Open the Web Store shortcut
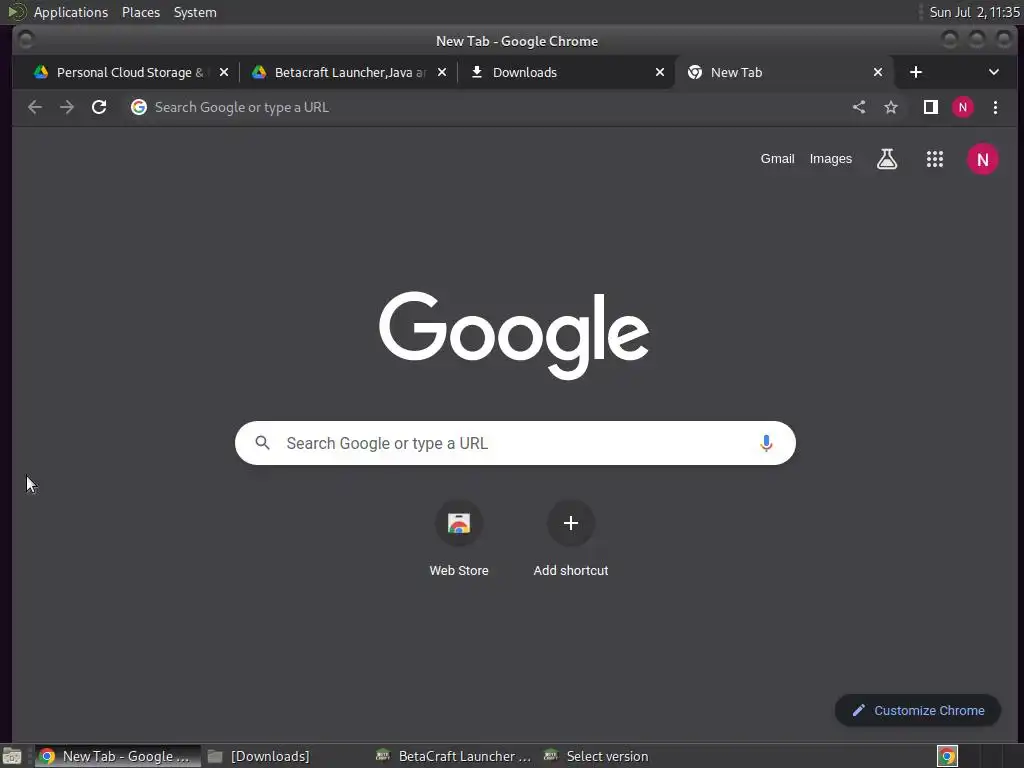Screen dimensions: 1024x768 coord(458,523)
